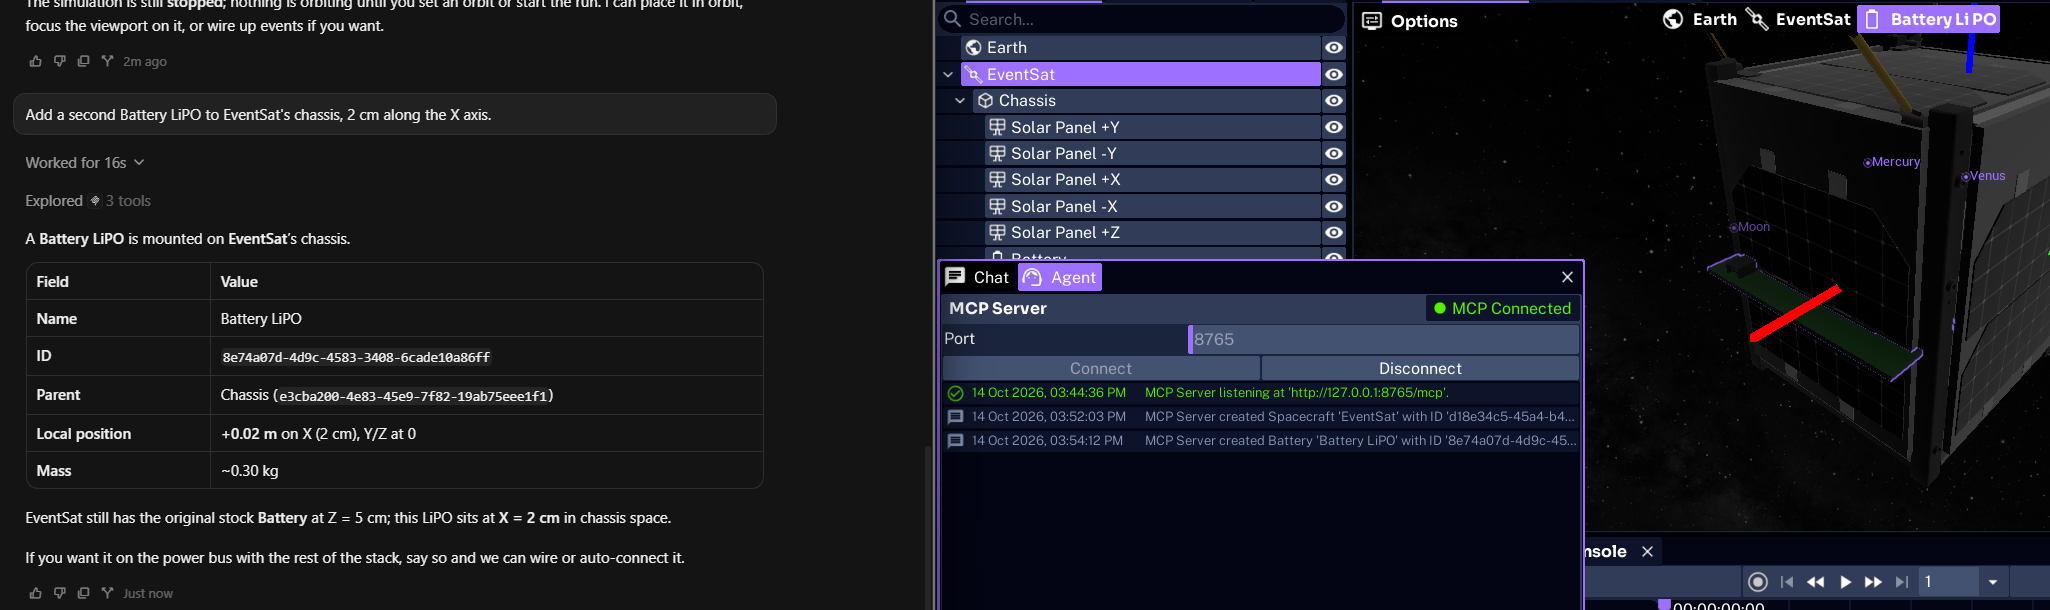The image size is (2050, 610).
Task: Collapse the Chassis tree node
Action: click(x=960, y=100)
